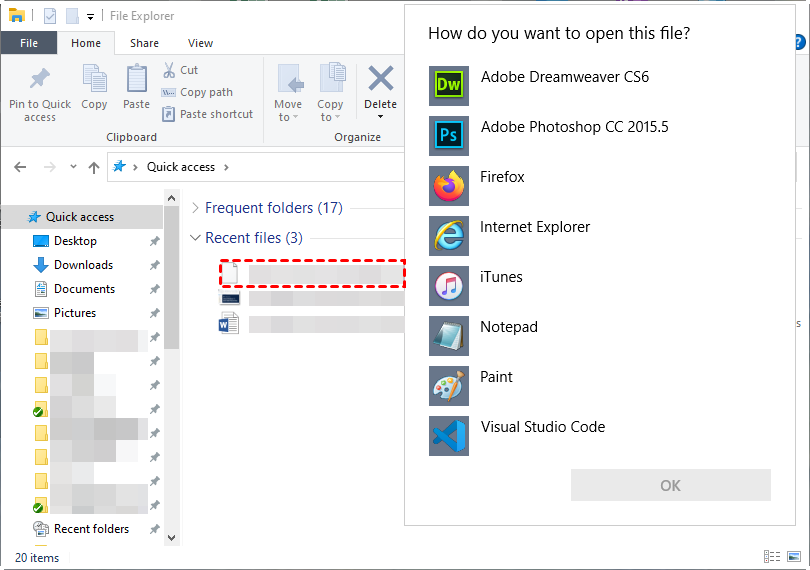
Task: Open Recent folders in navigation pane
Action: 91,529
